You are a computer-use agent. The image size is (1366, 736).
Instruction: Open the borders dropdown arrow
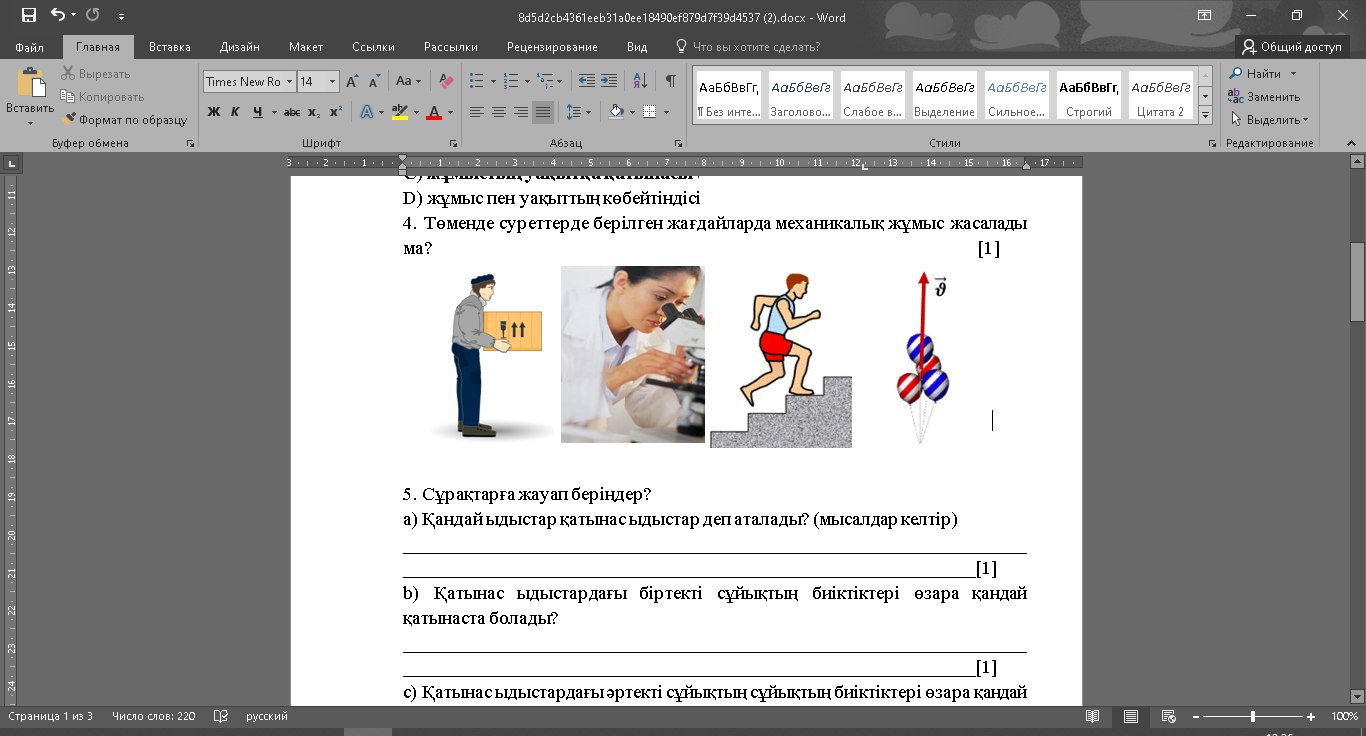pyautogui.click(x=665, y=112)
